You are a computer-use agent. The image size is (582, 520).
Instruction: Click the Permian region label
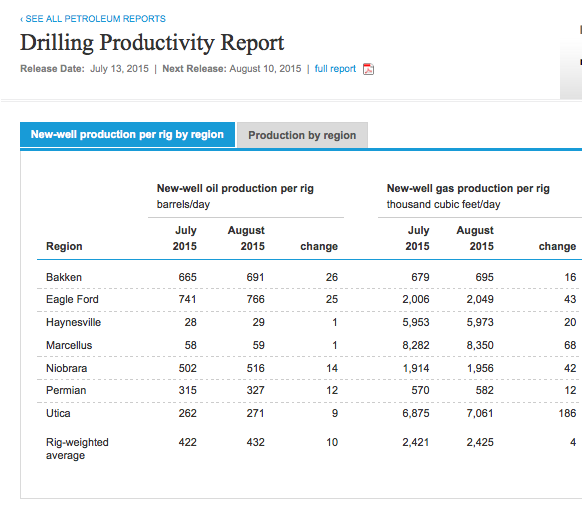[66, 390]
